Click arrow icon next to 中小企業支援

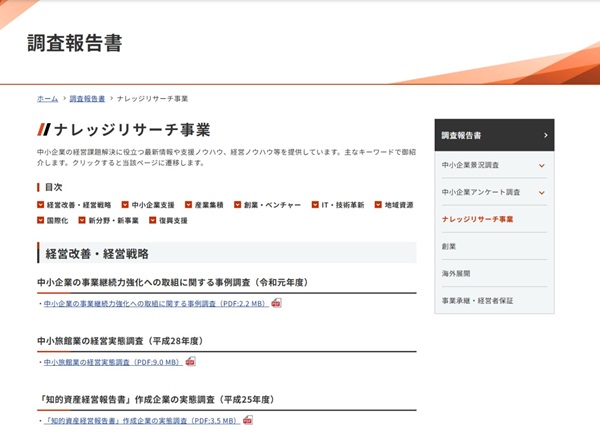coord(125,205)
